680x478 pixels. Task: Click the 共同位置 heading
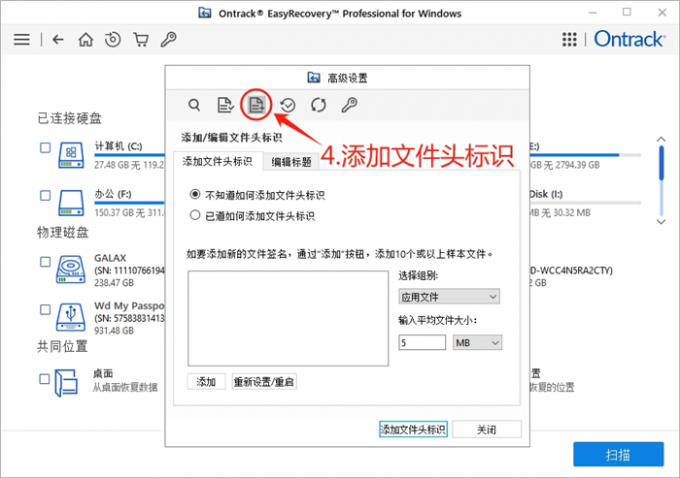pyautogui.click(x=63, y=347)
